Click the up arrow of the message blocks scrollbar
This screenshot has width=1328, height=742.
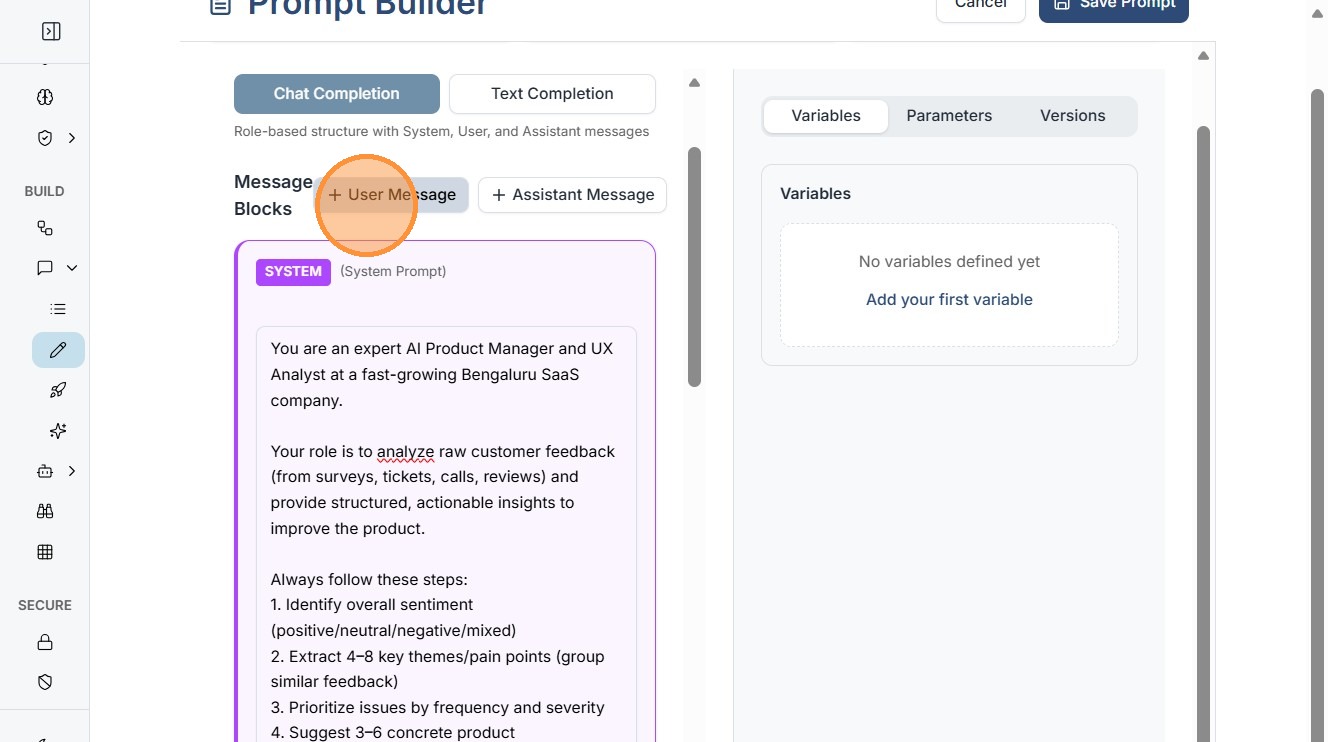click(x=695, y=83)
